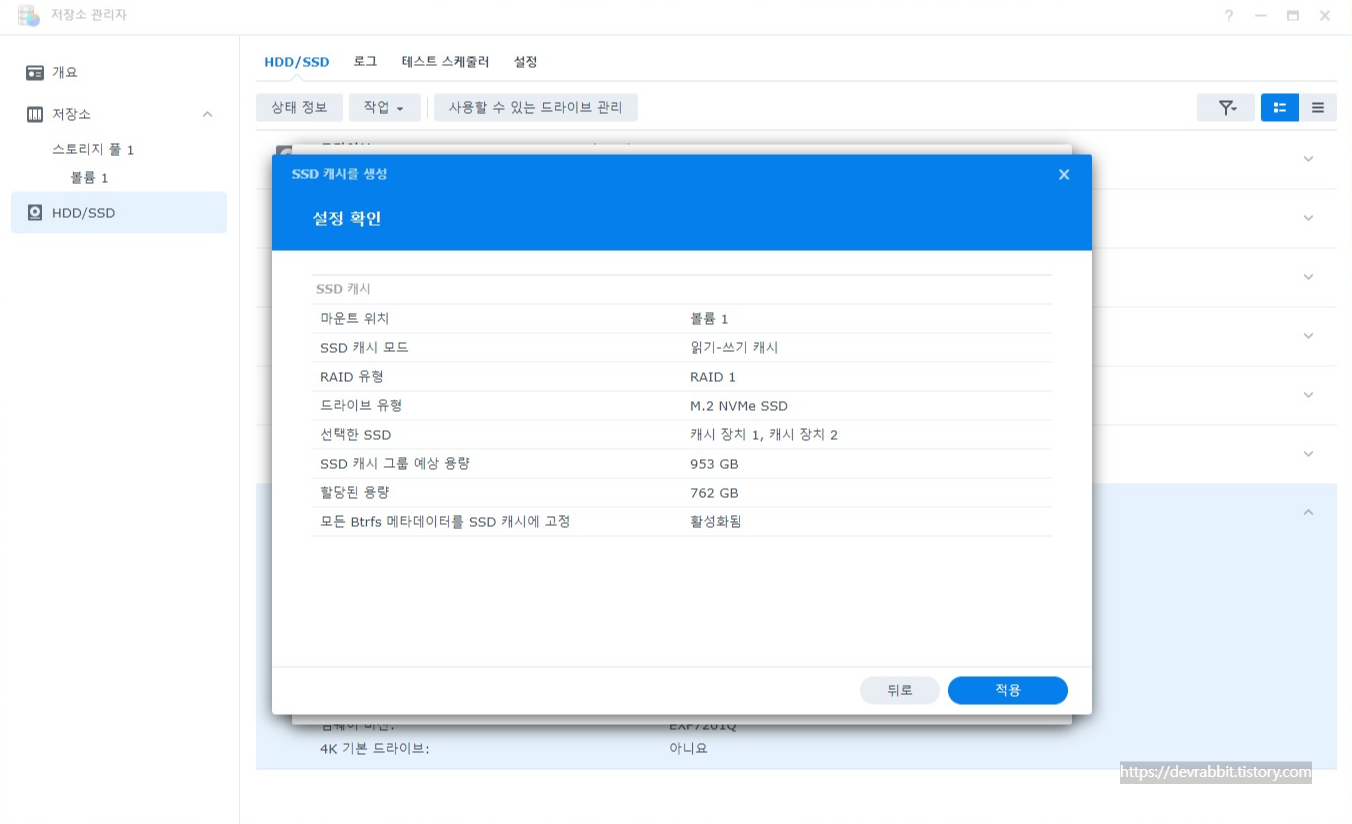The height and width of the screenshot is (824, 1352).
Task: Switch to the 로그 tab
Action: [365, 62]
